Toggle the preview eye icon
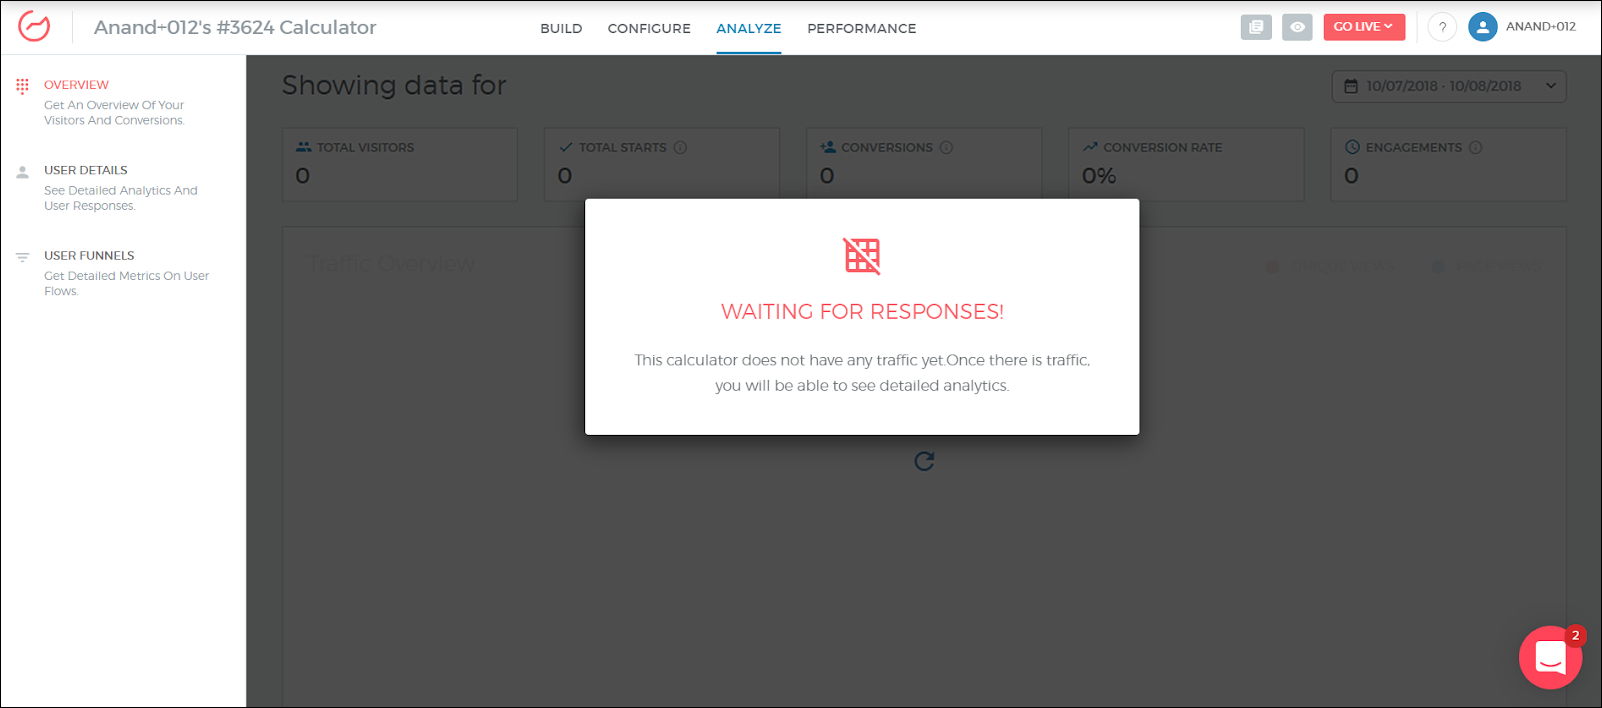 coord(1297,27)
